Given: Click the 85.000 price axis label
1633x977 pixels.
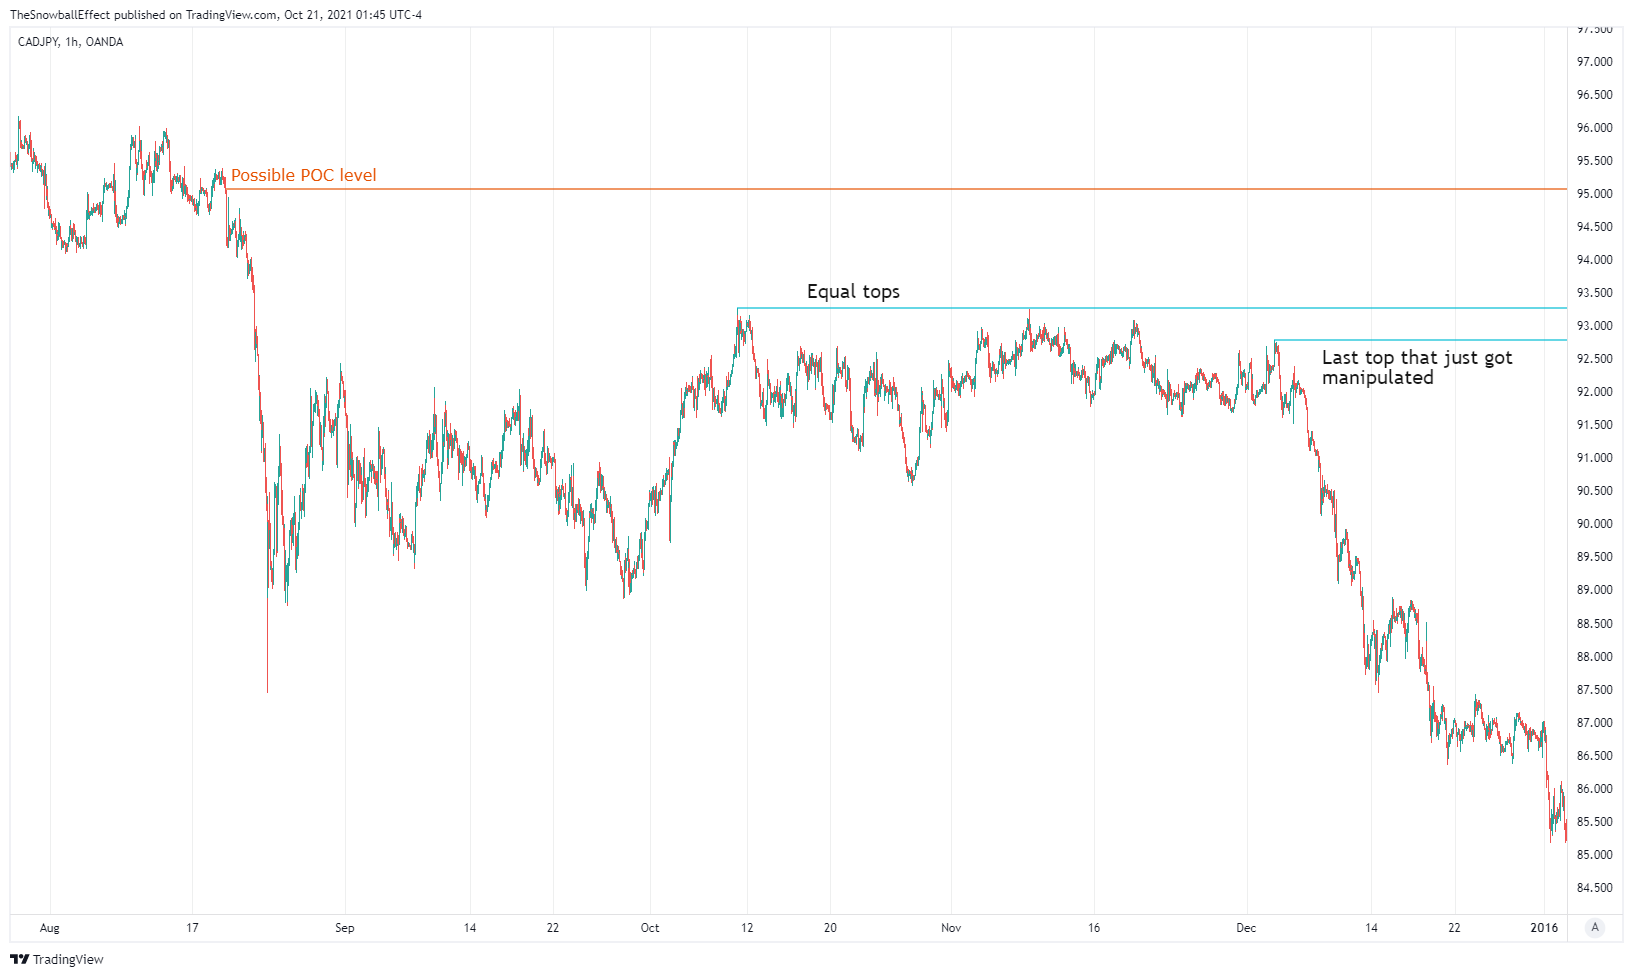Looking at the screenshot, I should (x=1594, y=855).
